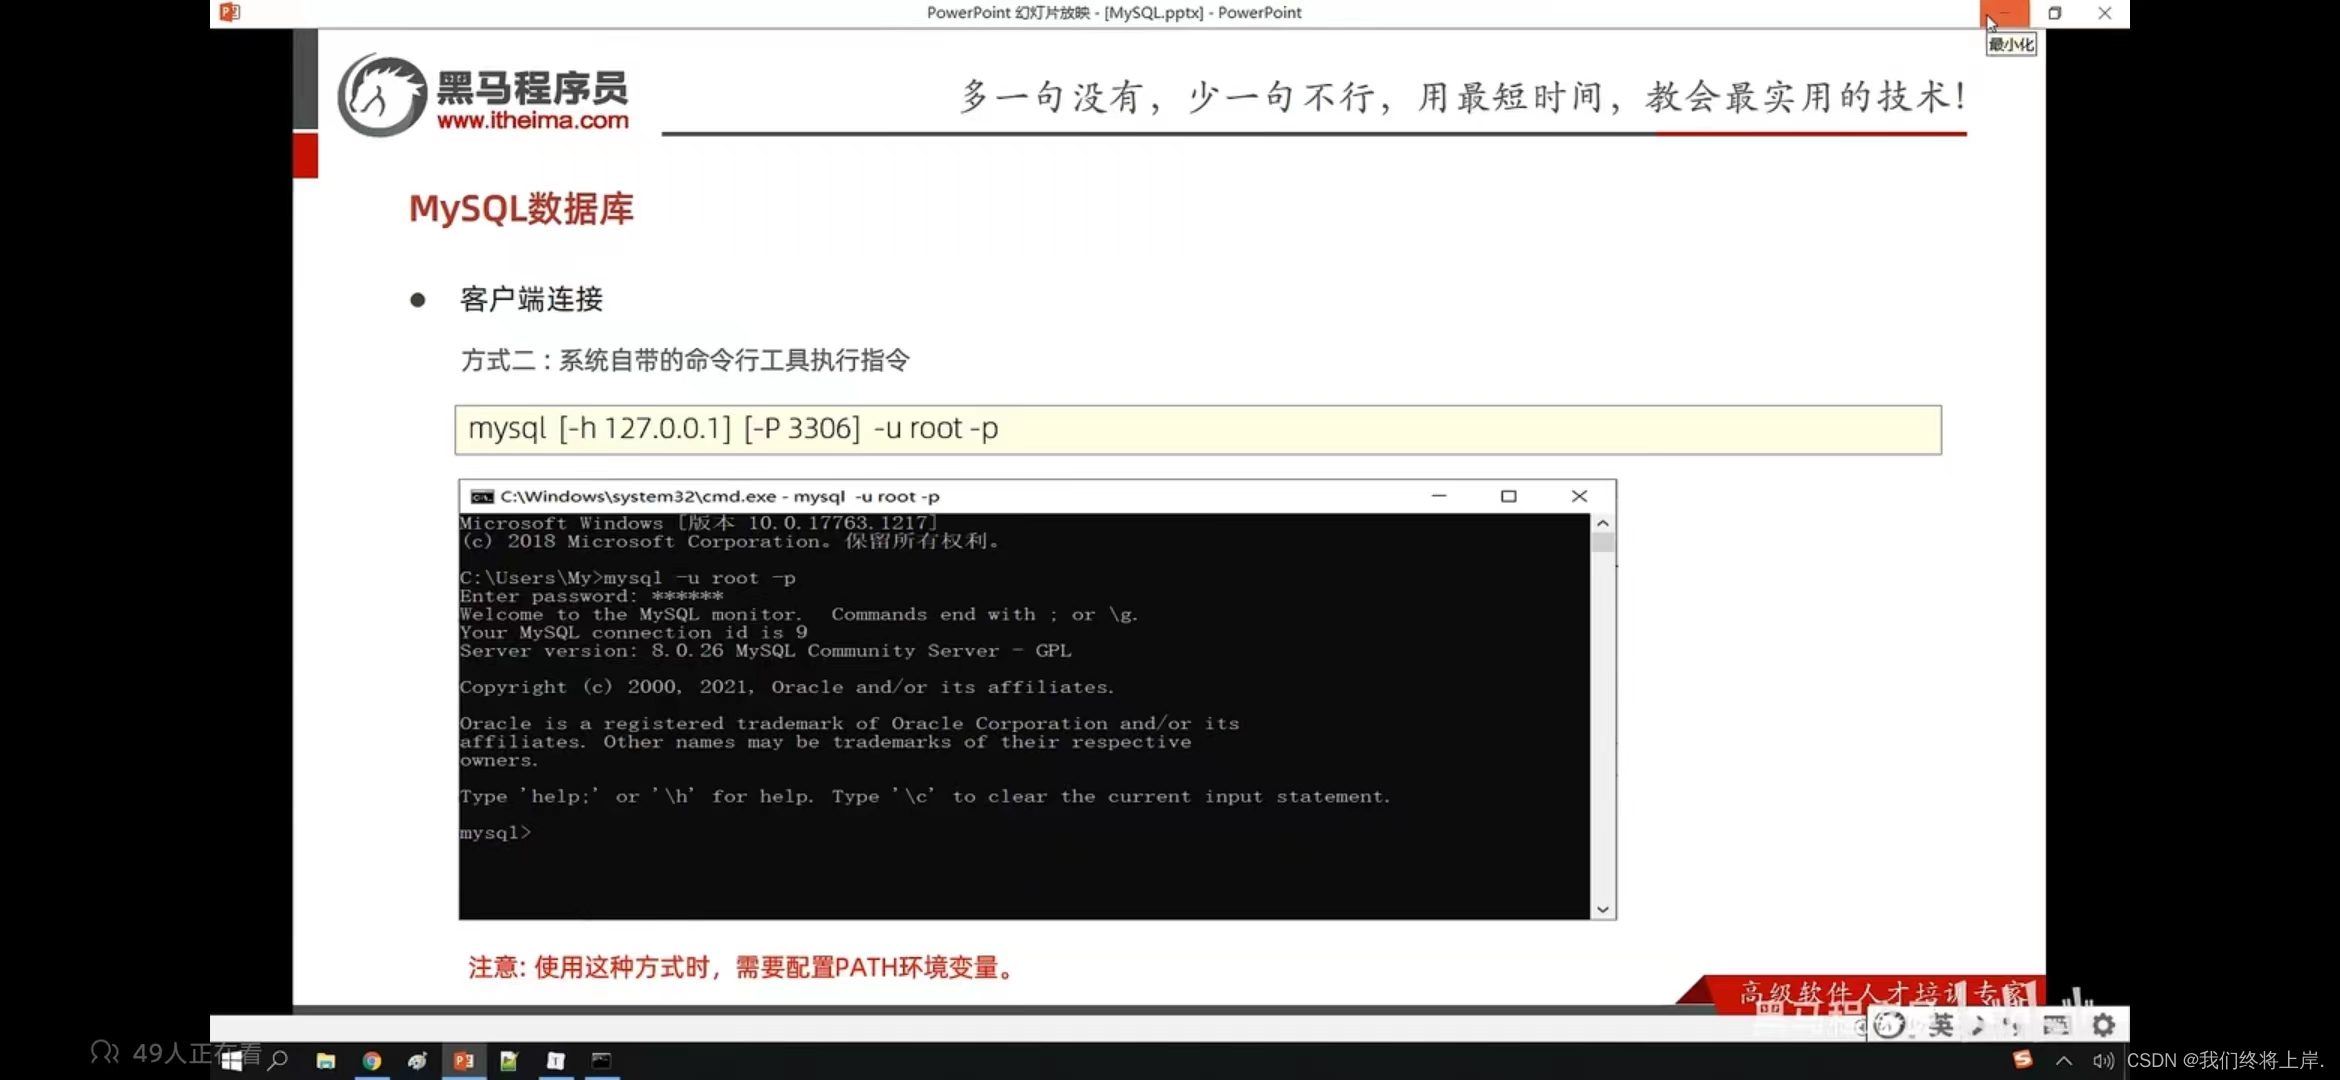The height and width of the screenshot is (1080, 2340).
Task: Toggle the system volume speaker icon
Action: point(2102,1061)
